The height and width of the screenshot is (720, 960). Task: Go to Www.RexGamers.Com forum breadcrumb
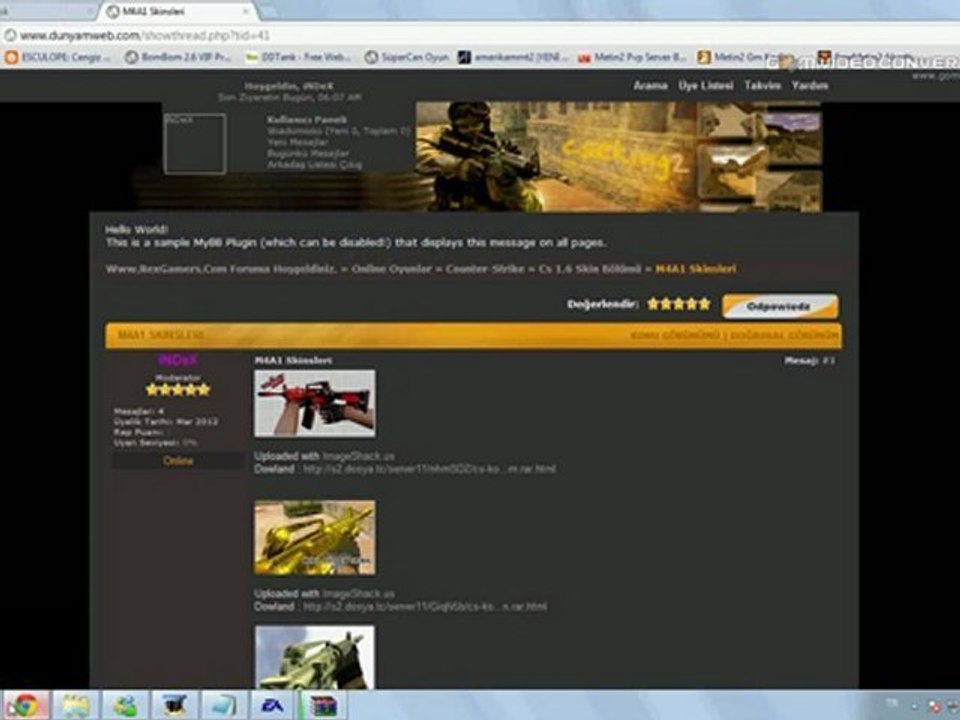(x=221, y=269)
